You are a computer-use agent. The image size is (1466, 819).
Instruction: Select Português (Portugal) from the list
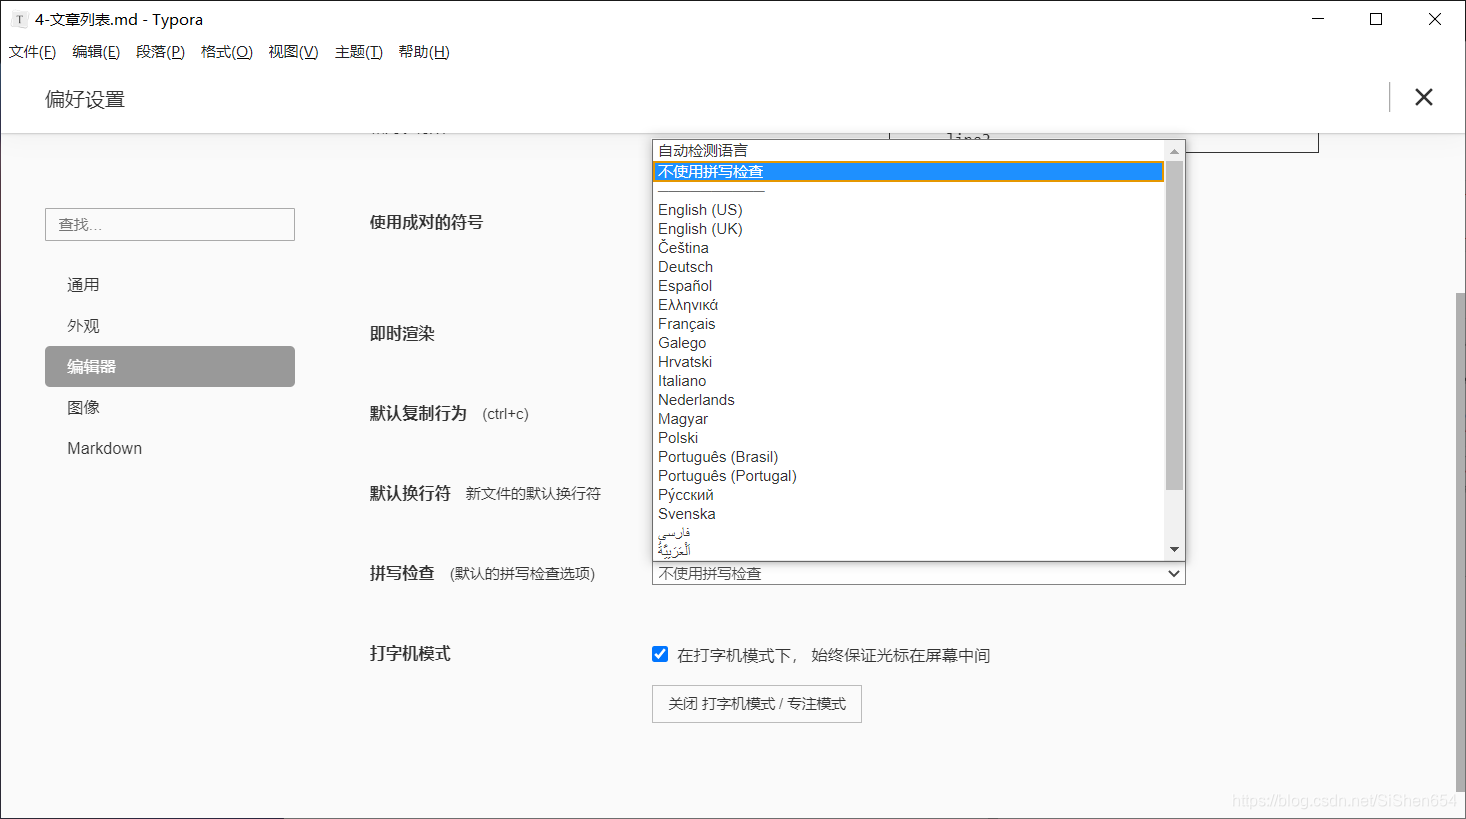click(x=909, y=476)
